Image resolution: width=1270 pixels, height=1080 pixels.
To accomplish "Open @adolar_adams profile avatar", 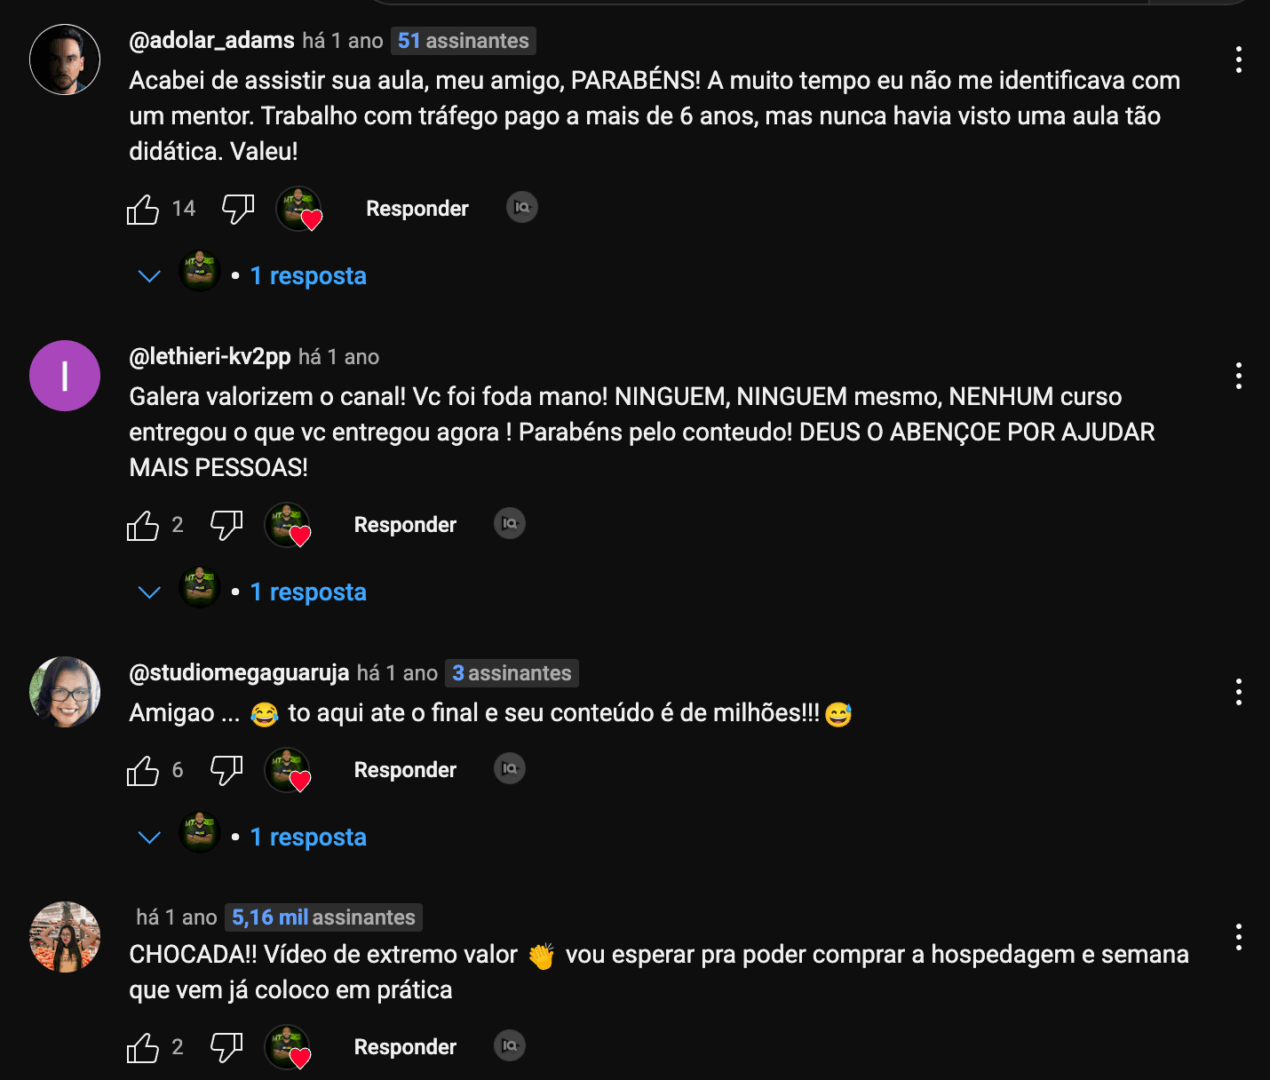I will click(65, 60).
